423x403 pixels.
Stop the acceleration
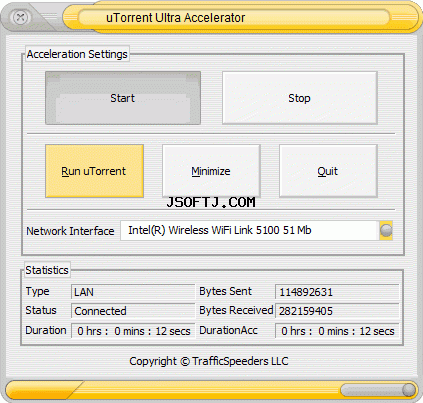click(x=300, y=98)
